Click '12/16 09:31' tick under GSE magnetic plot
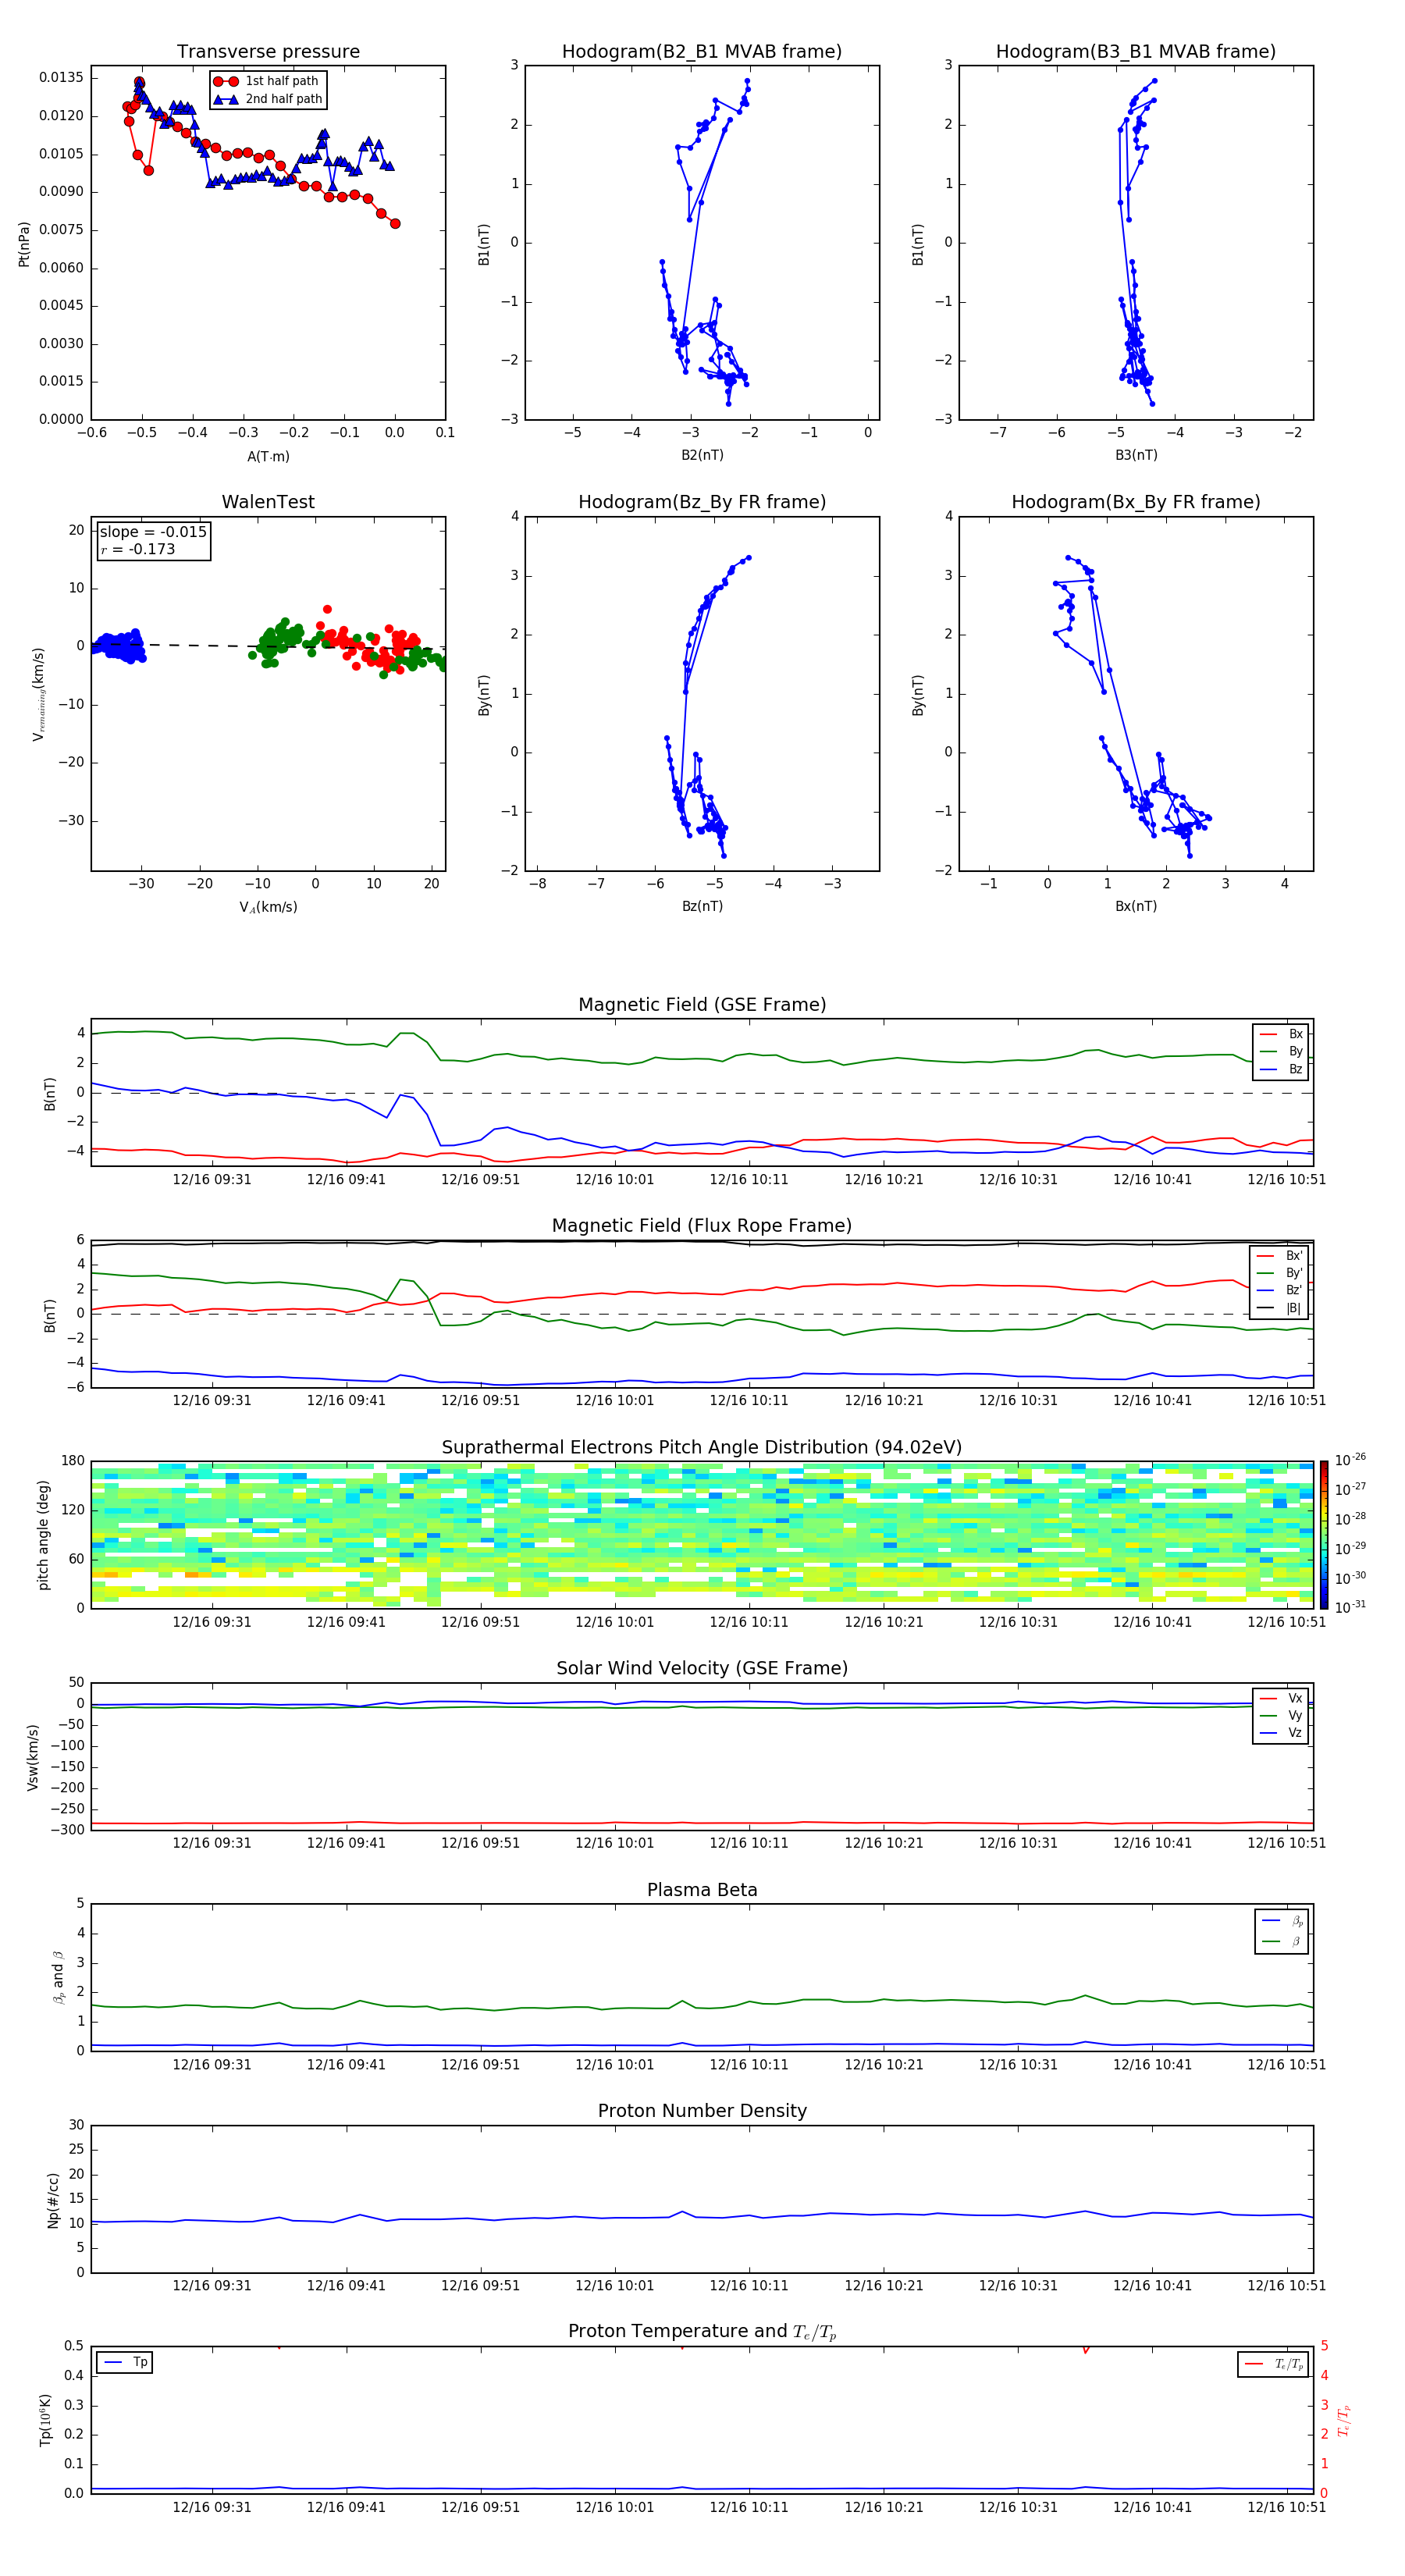Screen dimensions: 1405x2576 tap(212, 1180)
